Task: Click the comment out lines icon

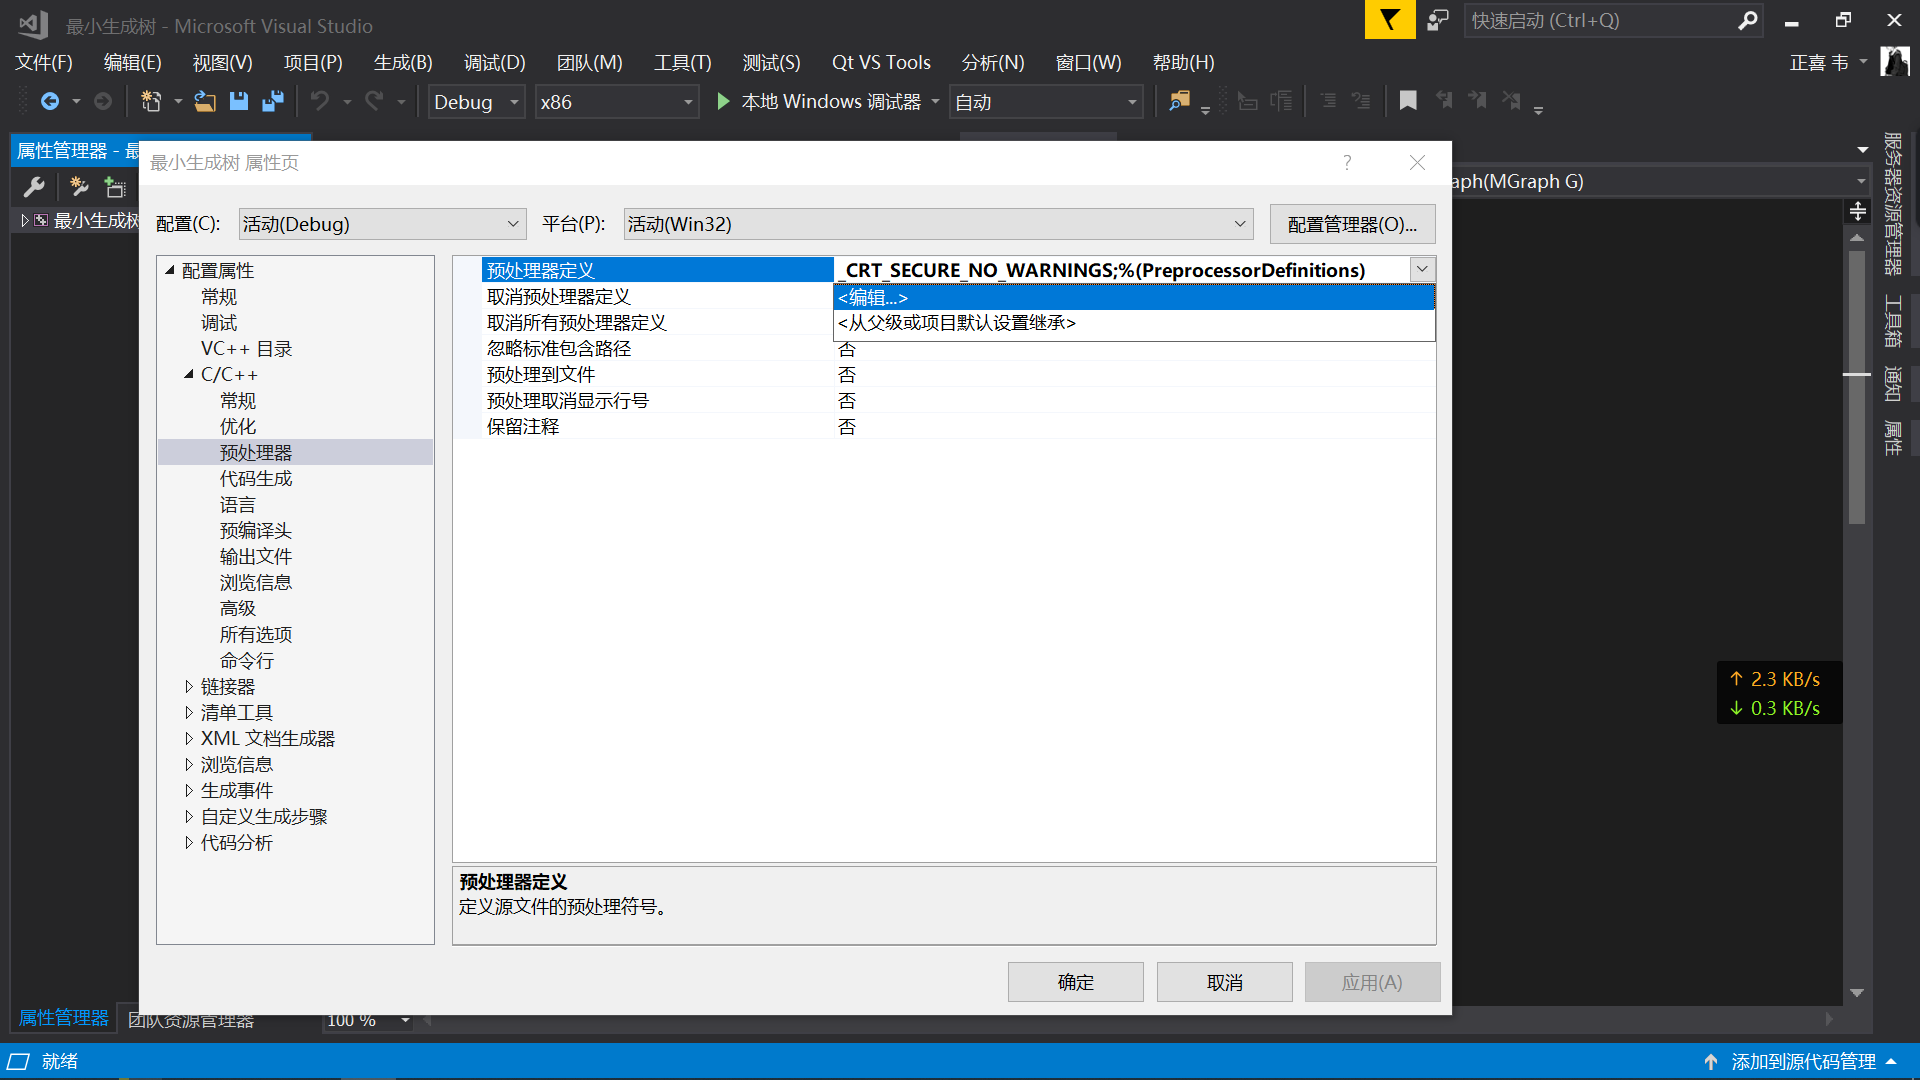Action: pos(1328,101)
